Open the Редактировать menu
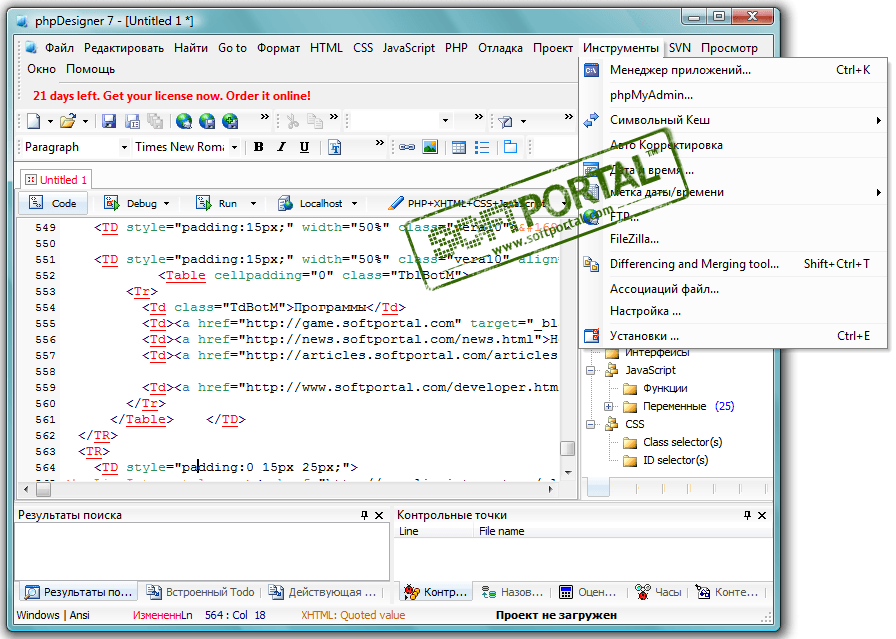The image size is (896, 639). 124,48
